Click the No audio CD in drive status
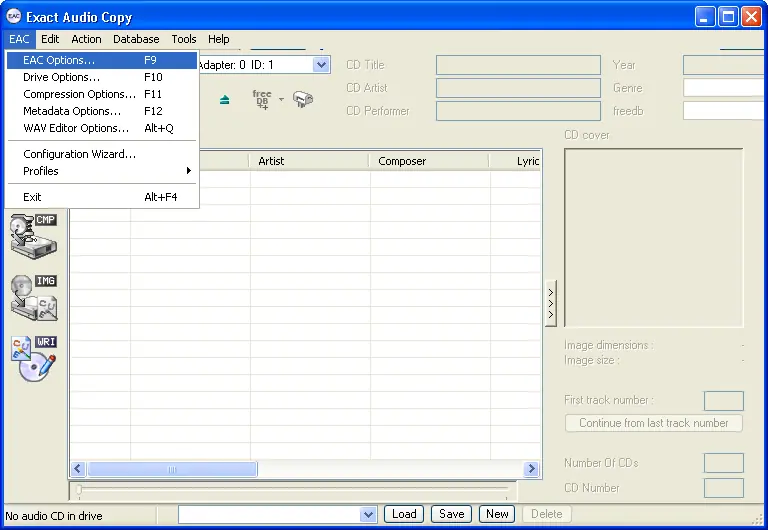The height and width of the screenshot is (530, 768). 54,516
